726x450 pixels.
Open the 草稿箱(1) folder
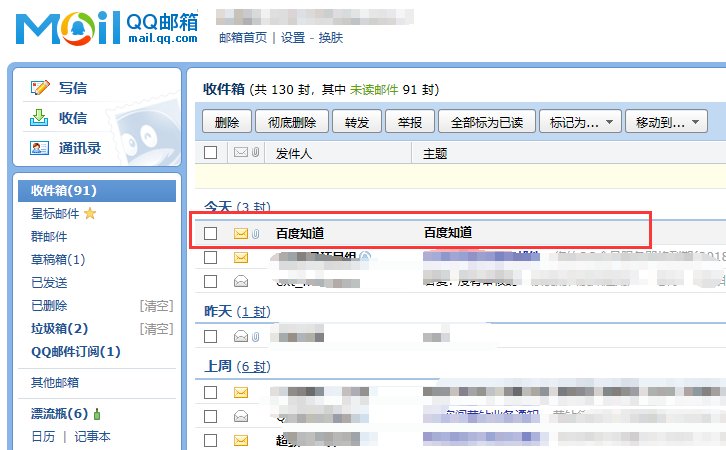pyautogui.click(x=58, y=260)
